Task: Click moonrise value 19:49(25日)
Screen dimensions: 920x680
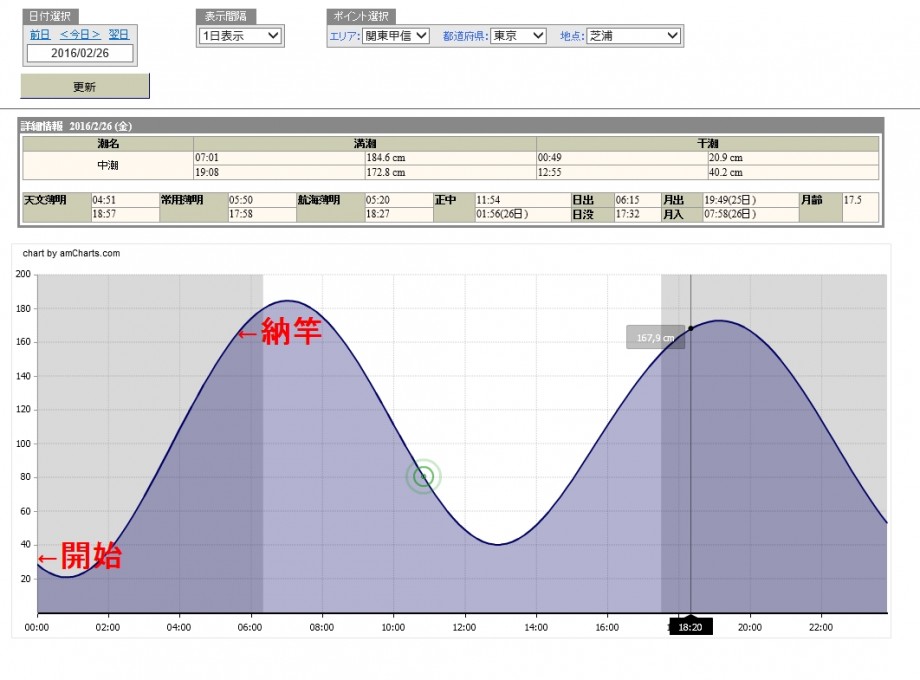Action: pos(751,200)
